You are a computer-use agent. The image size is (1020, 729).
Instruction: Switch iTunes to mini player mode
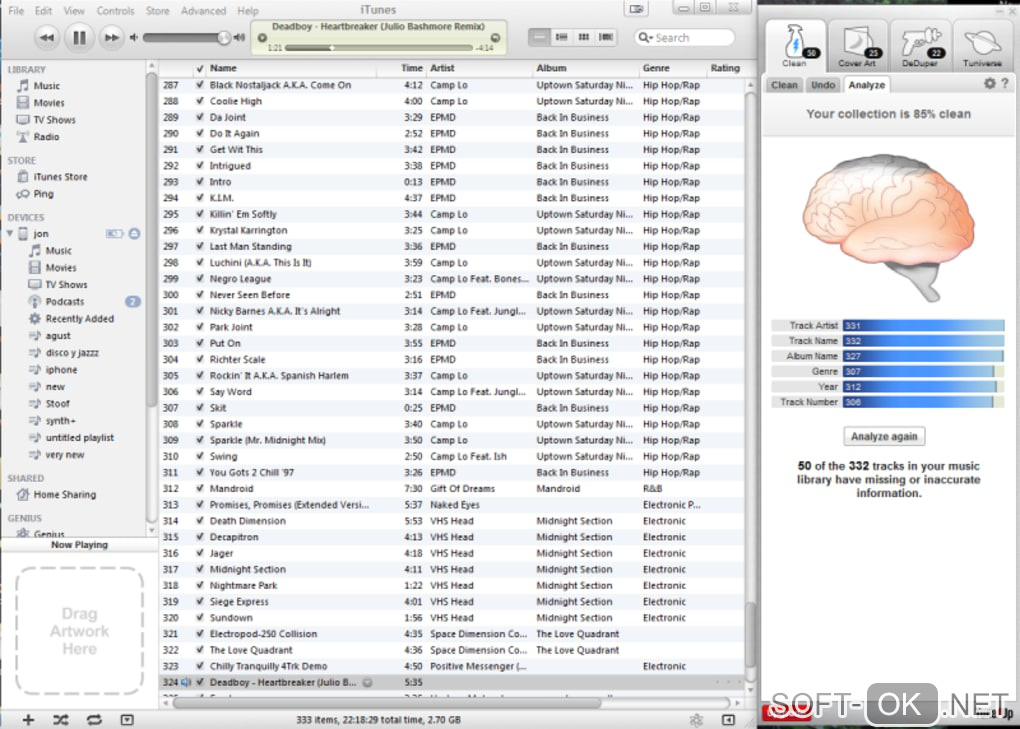[636, 8]
